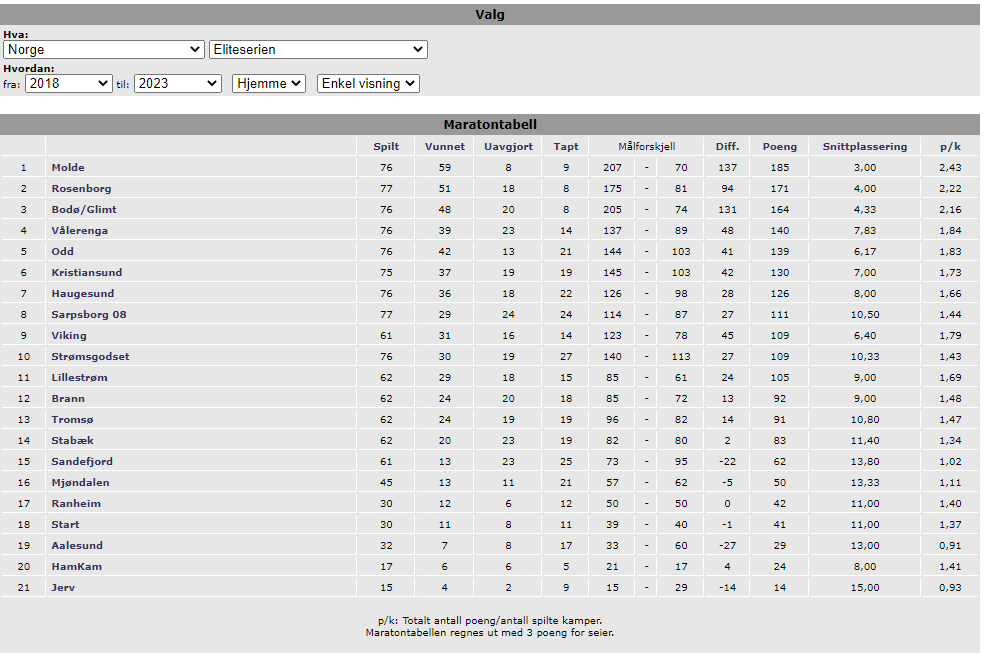Click the p/k column header

point(950,146)
